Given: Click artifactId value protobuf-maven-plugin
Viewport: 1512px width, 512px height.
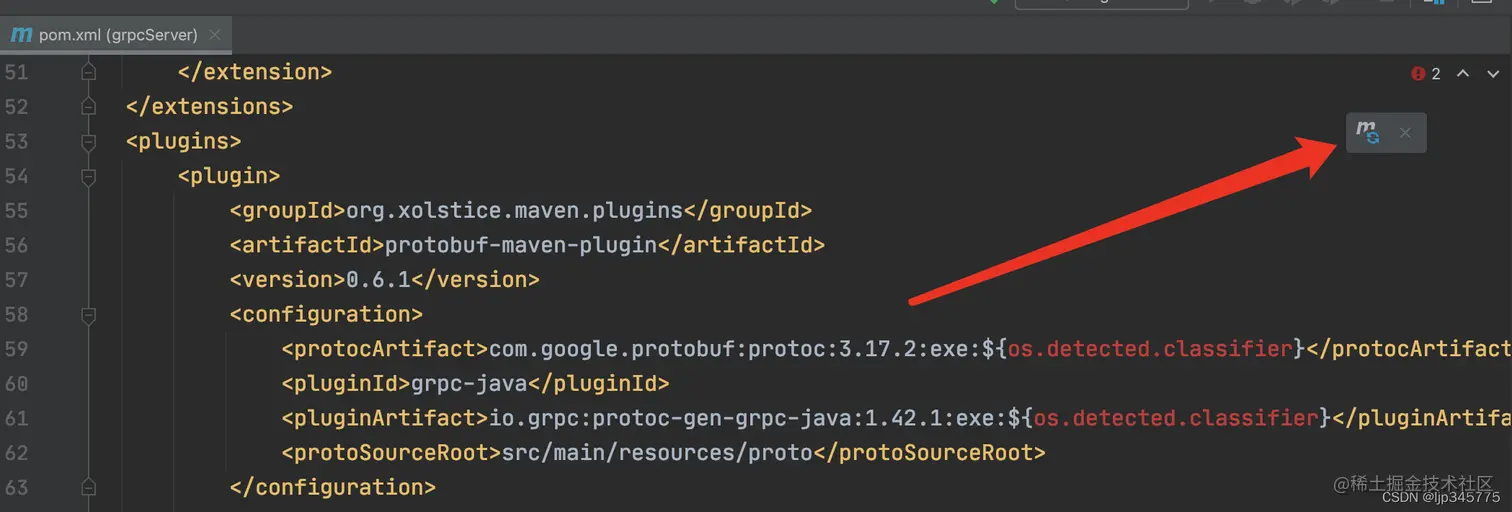Looking at the screenshot, I should pyautogui.click(x=521, y=245).
